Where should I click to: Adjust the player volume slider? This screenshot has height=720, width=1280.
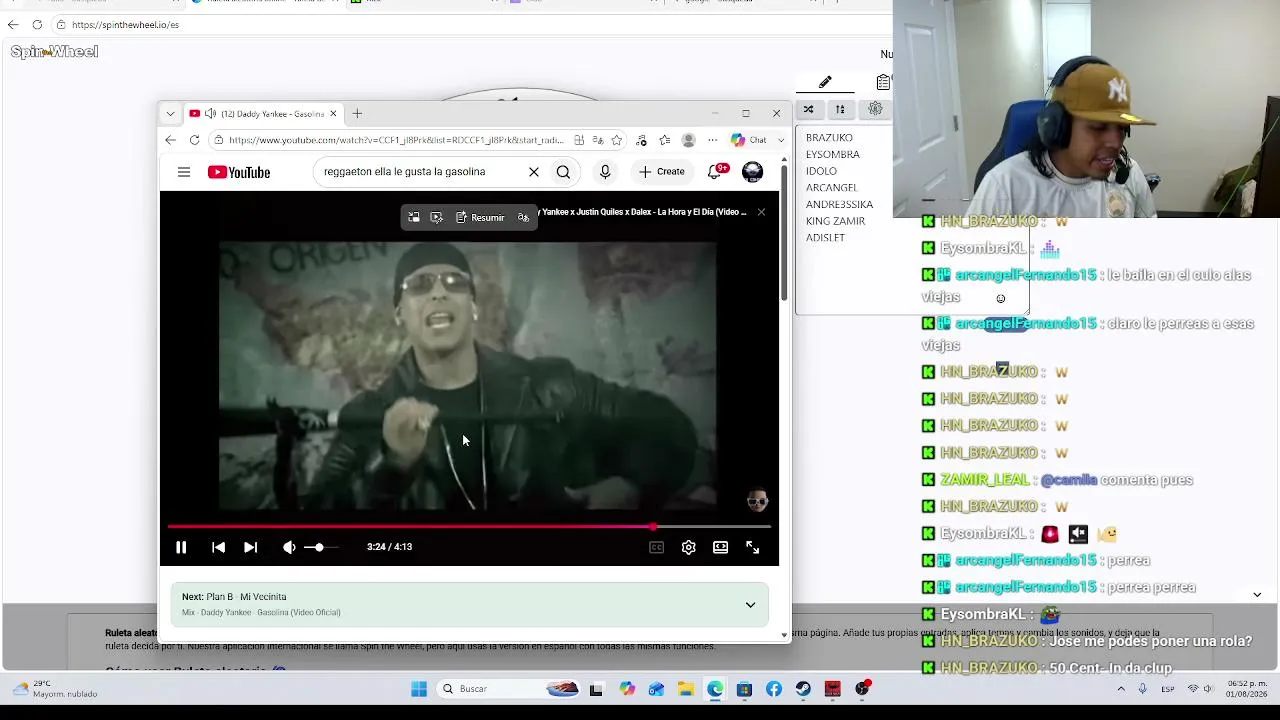click(320, 547)
